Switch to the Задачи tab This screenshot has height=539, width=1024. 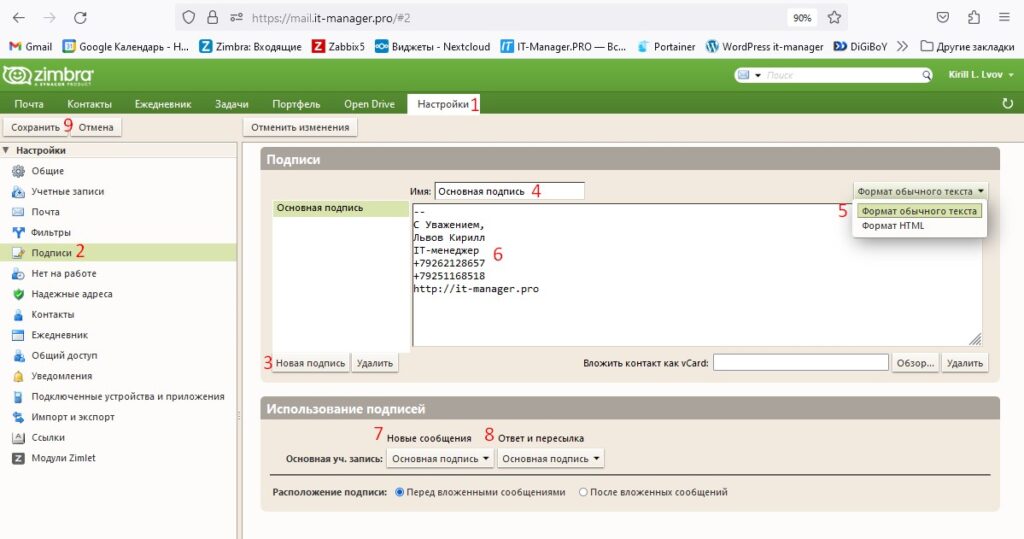[x=231, y=104]
